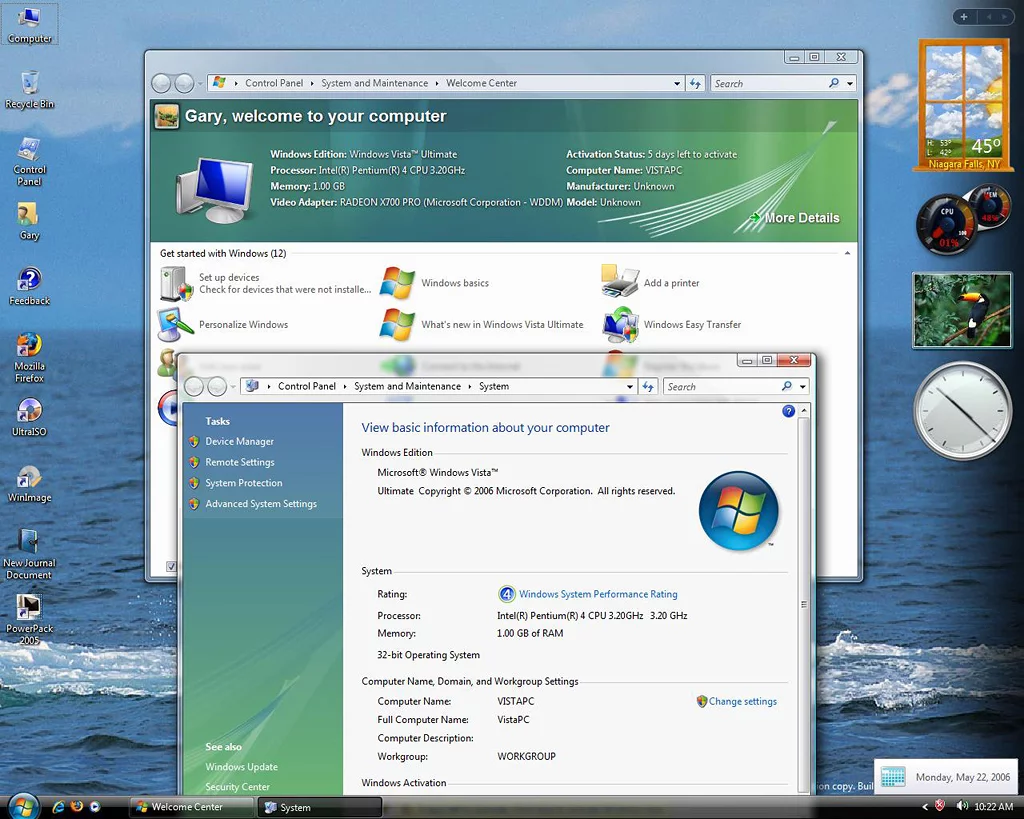Open the UltraISO desktop shortcut
The height and width of the screenshot is (819, 1024).
[29, 412]
